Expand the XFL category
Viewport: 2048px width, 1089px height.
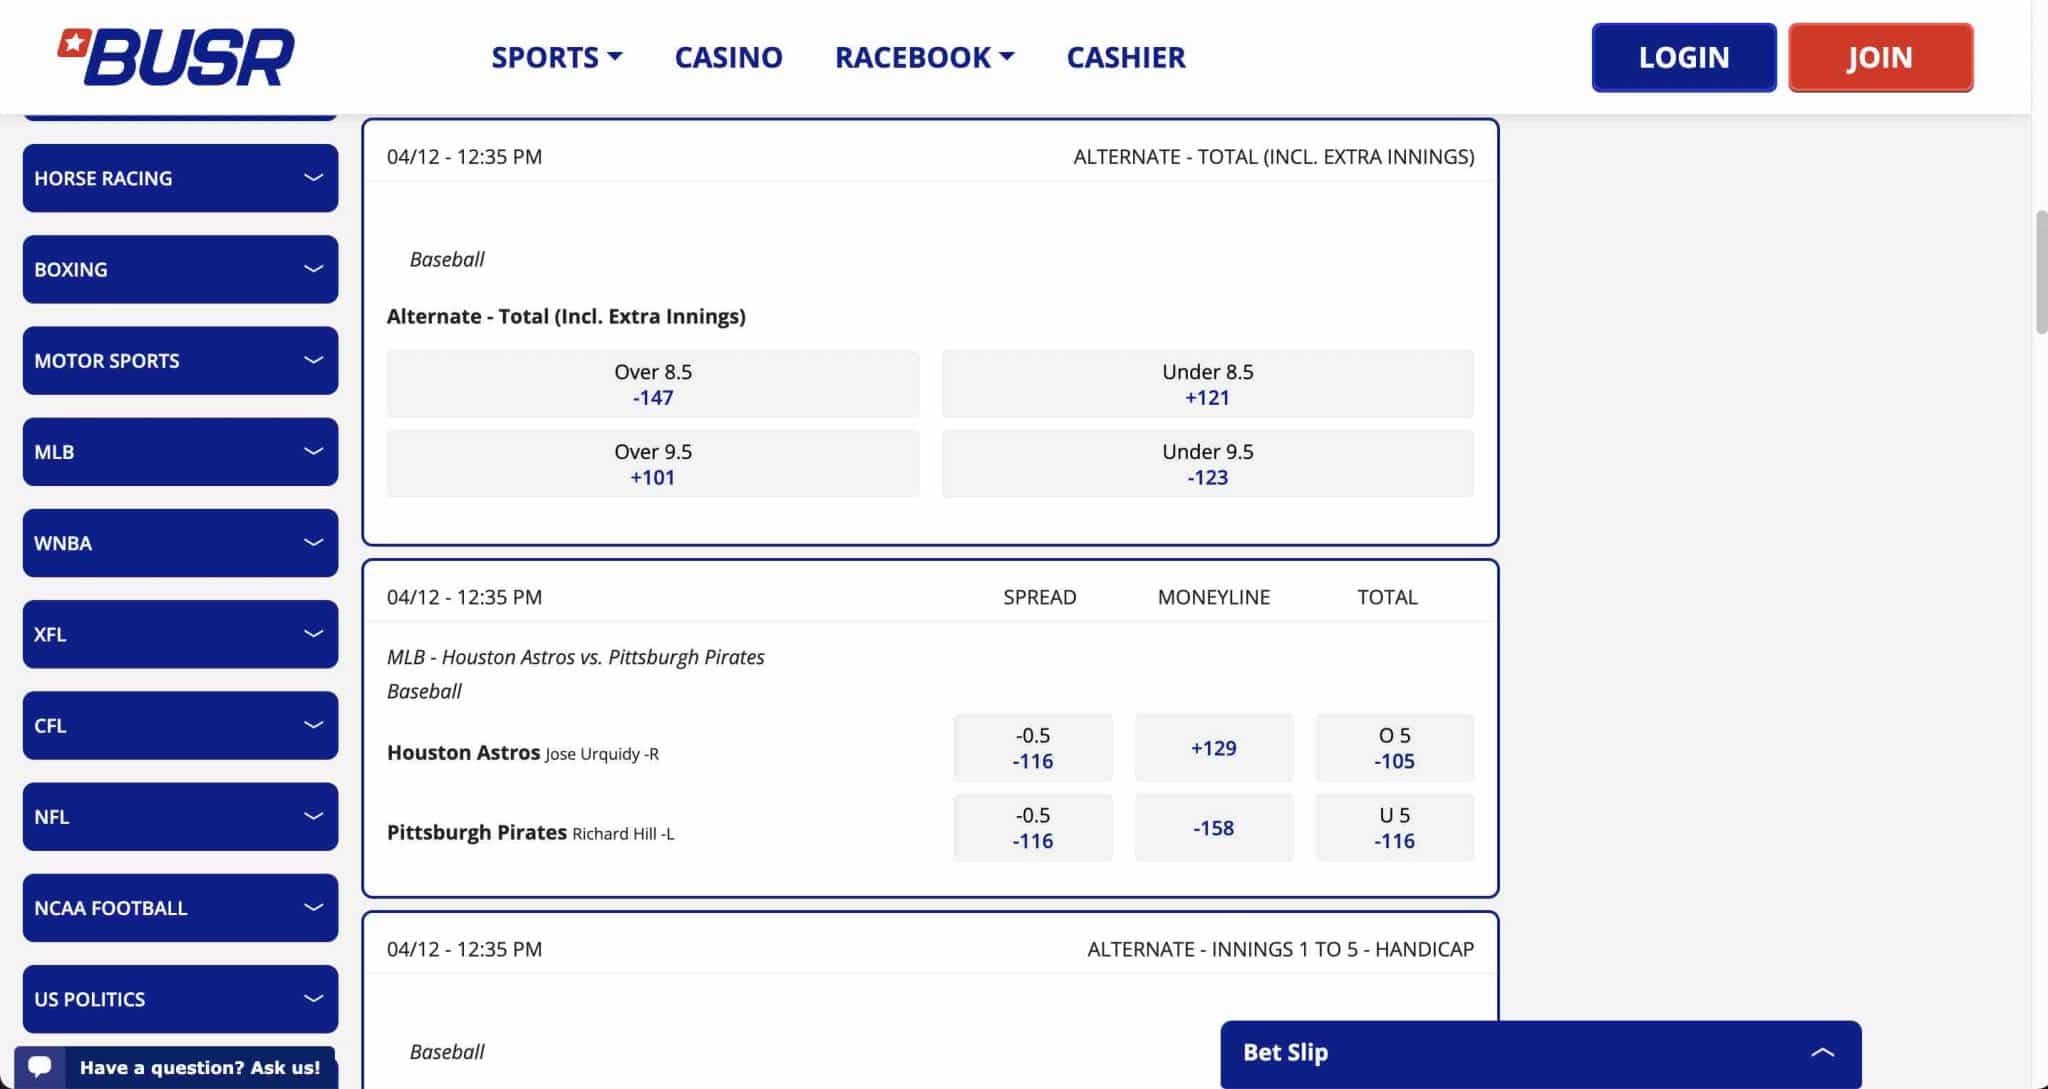[x=180, y=634]
